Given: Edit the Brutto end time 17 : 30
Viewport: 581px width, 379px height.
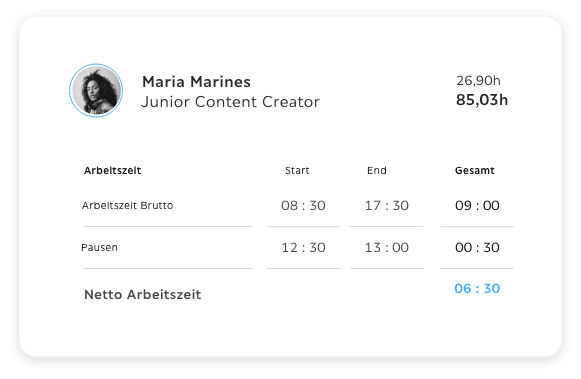Looking at the screenshot, I should 386,205.
